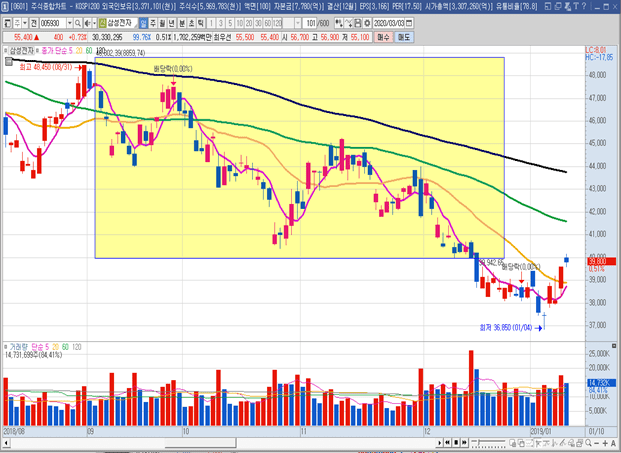Open the bar count dropdown before 101/600
Viewport: 621px width, 453px height.
click(296, 22)
